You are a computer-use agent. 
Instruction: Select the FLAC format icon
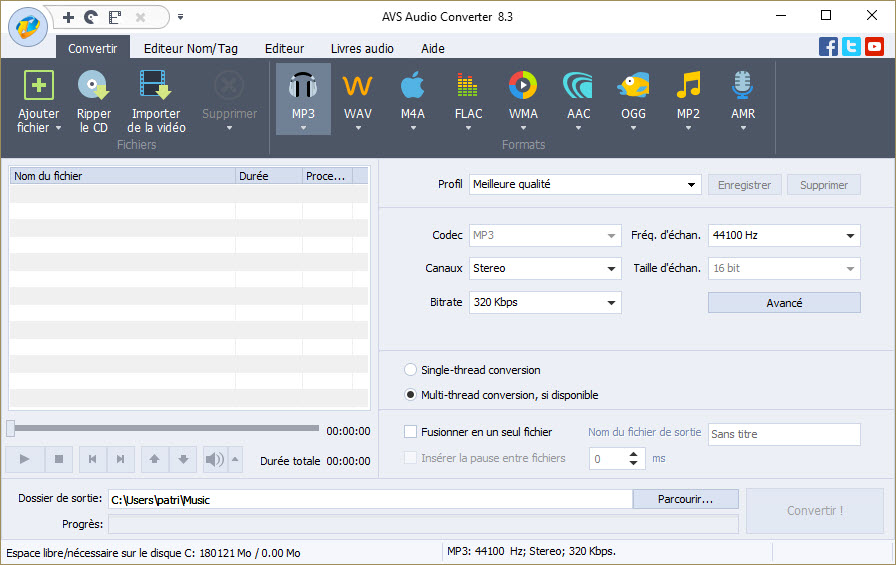pos(468,86)
